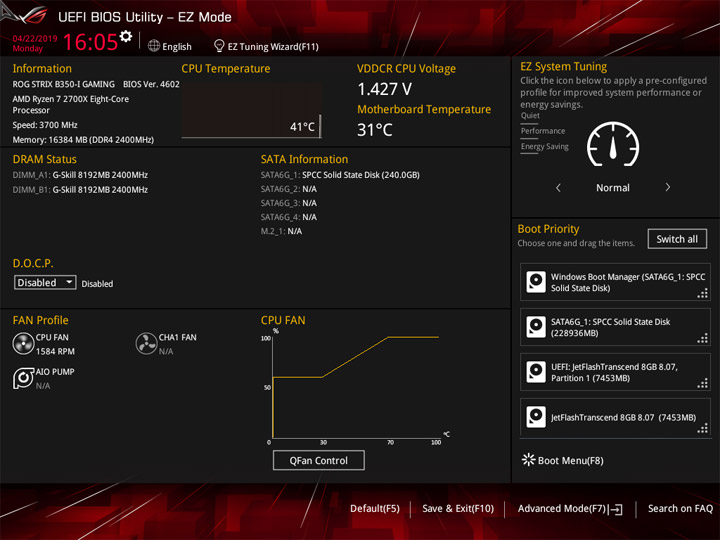Viewport: 720px width, 540px height.
Task: Click SATA6G_2: N/A row
Action: (x=289, y=189)
